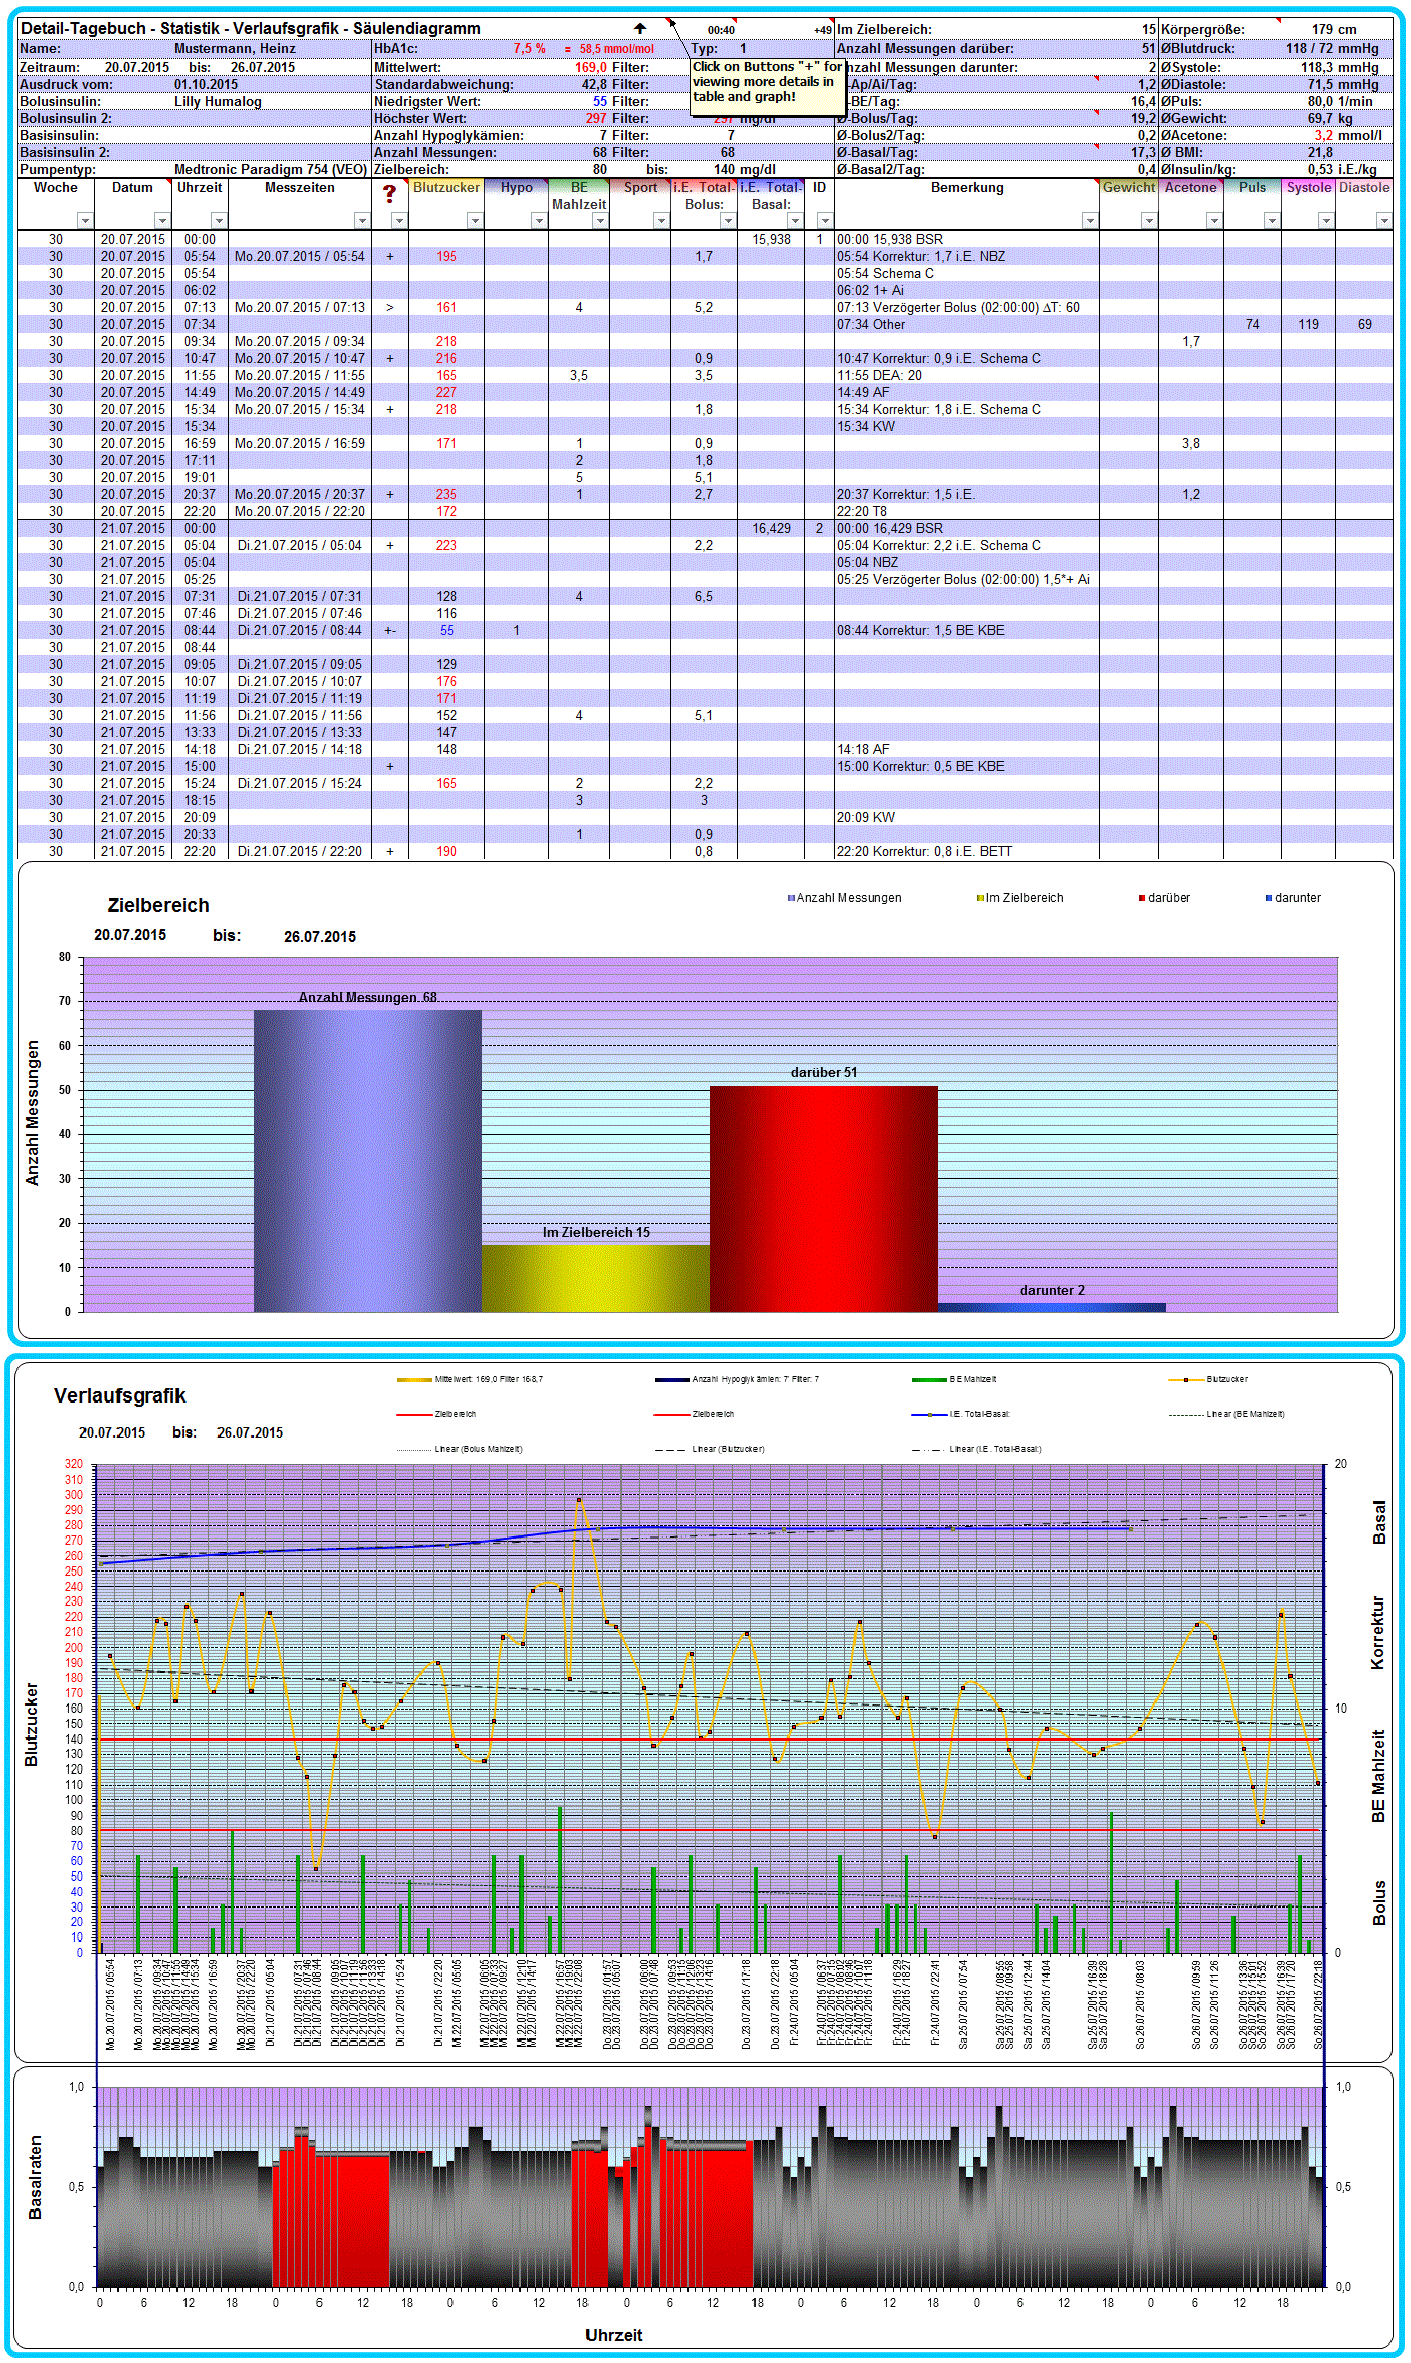This screenshot has height=2363, width=1411.
Task: Click the I.E. Total-Basal legend line marker
Action: coord(928,1415)
